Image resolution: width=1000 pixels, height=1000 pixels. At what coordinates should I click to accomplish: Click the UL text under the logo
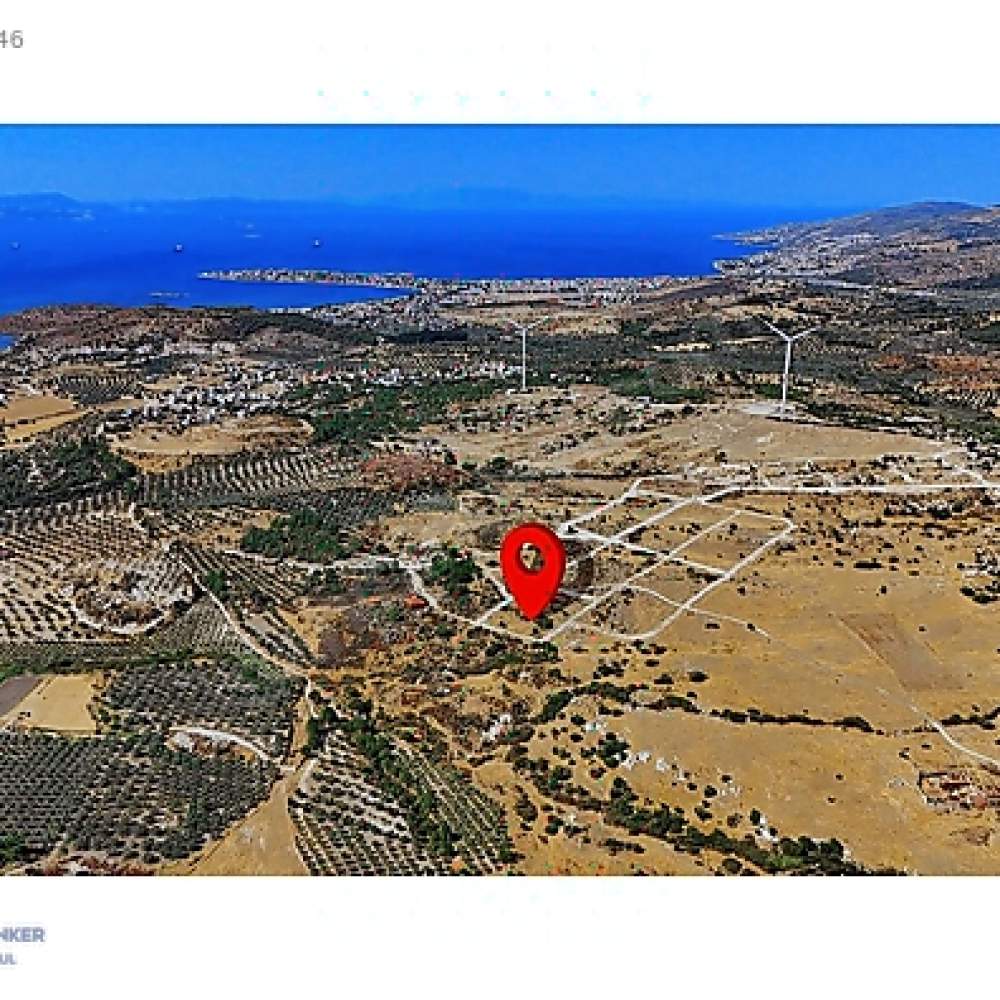click(8, 959)
